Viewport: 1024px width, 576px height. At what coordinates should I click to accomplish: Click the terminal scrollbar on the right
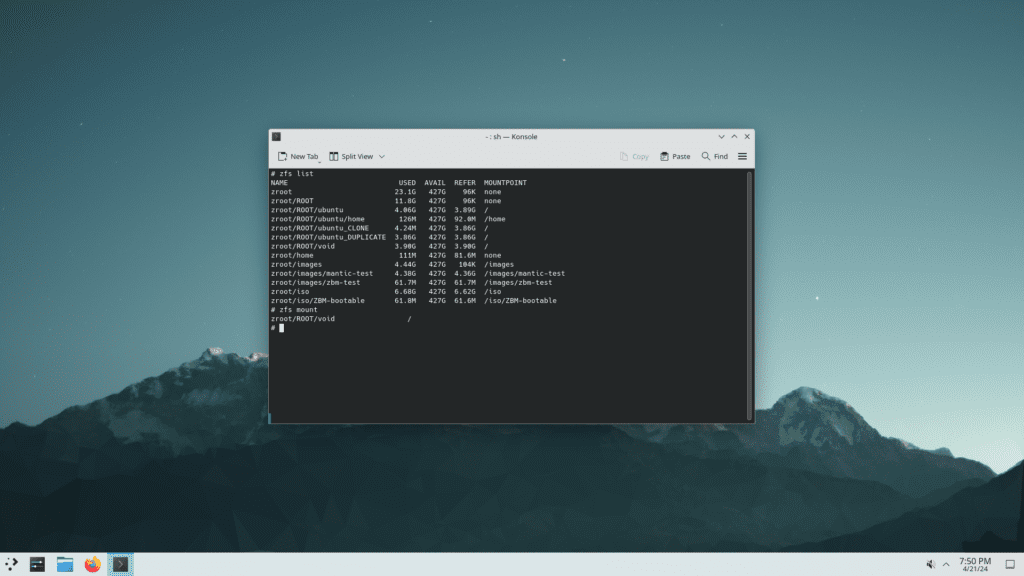point(748,250)
